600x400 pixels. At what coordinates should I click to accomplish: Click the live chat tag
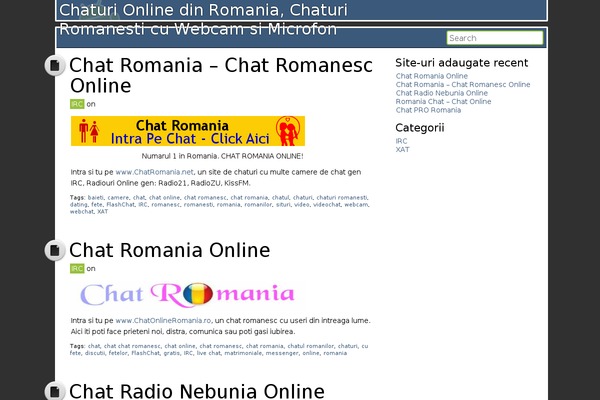(x=209, y=353)
